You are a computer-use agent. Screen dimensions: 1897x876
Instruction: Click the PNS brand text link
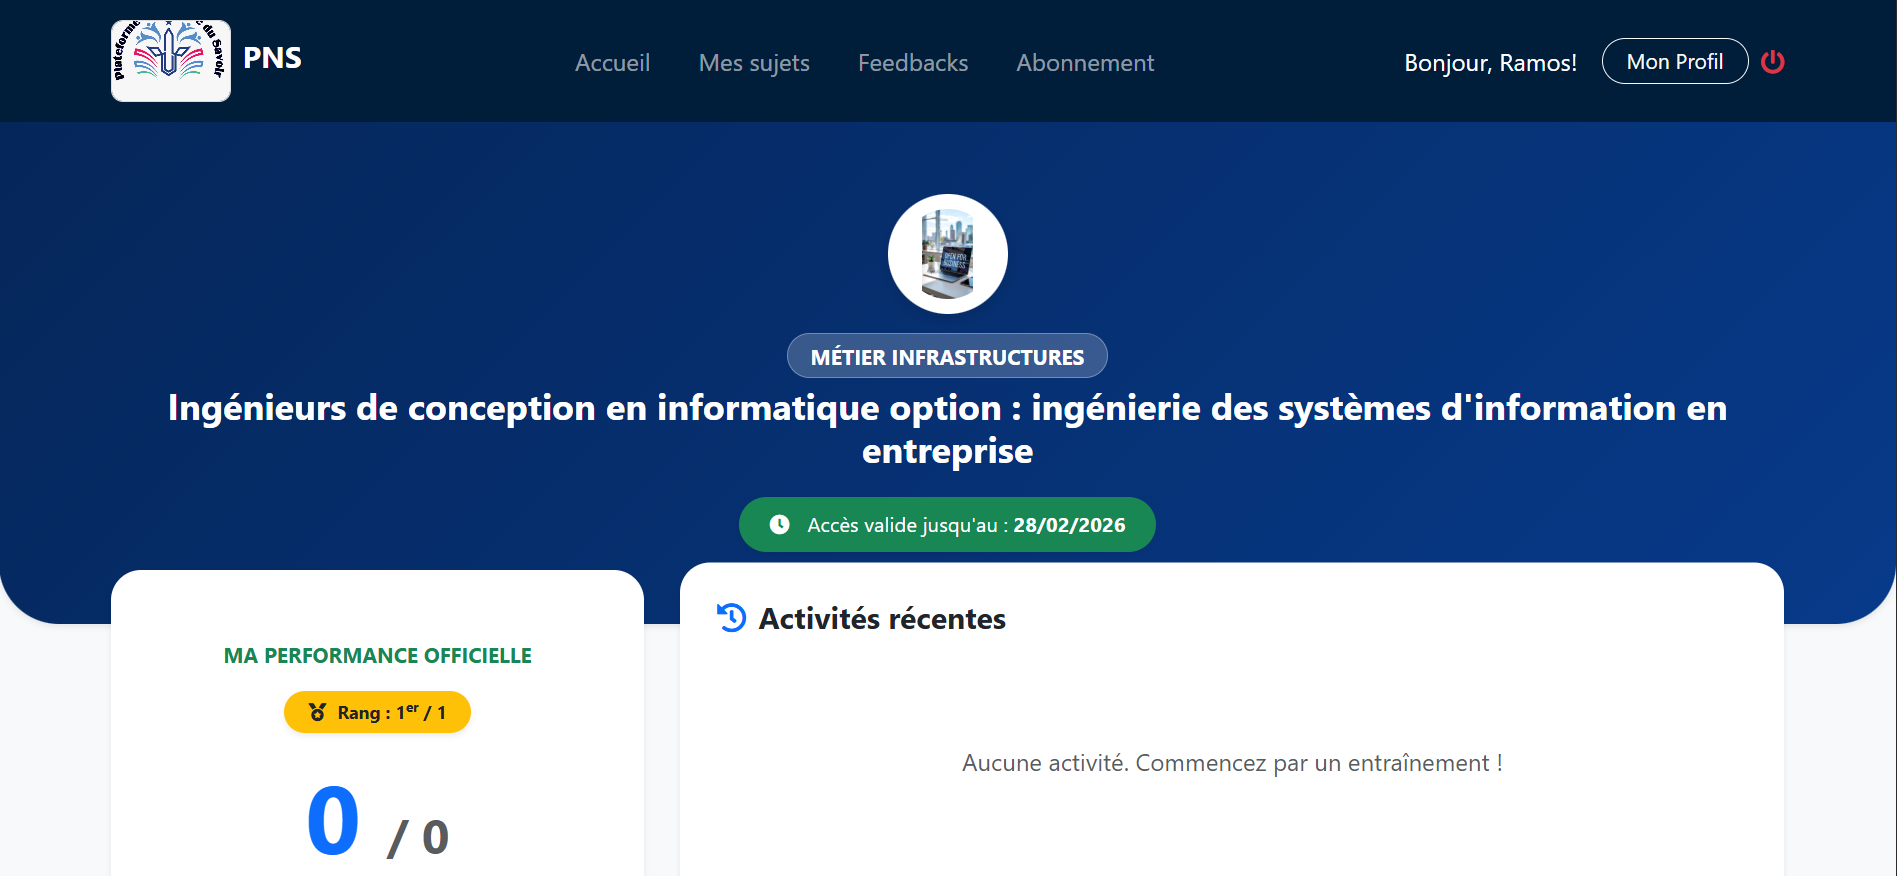(272, 58)
